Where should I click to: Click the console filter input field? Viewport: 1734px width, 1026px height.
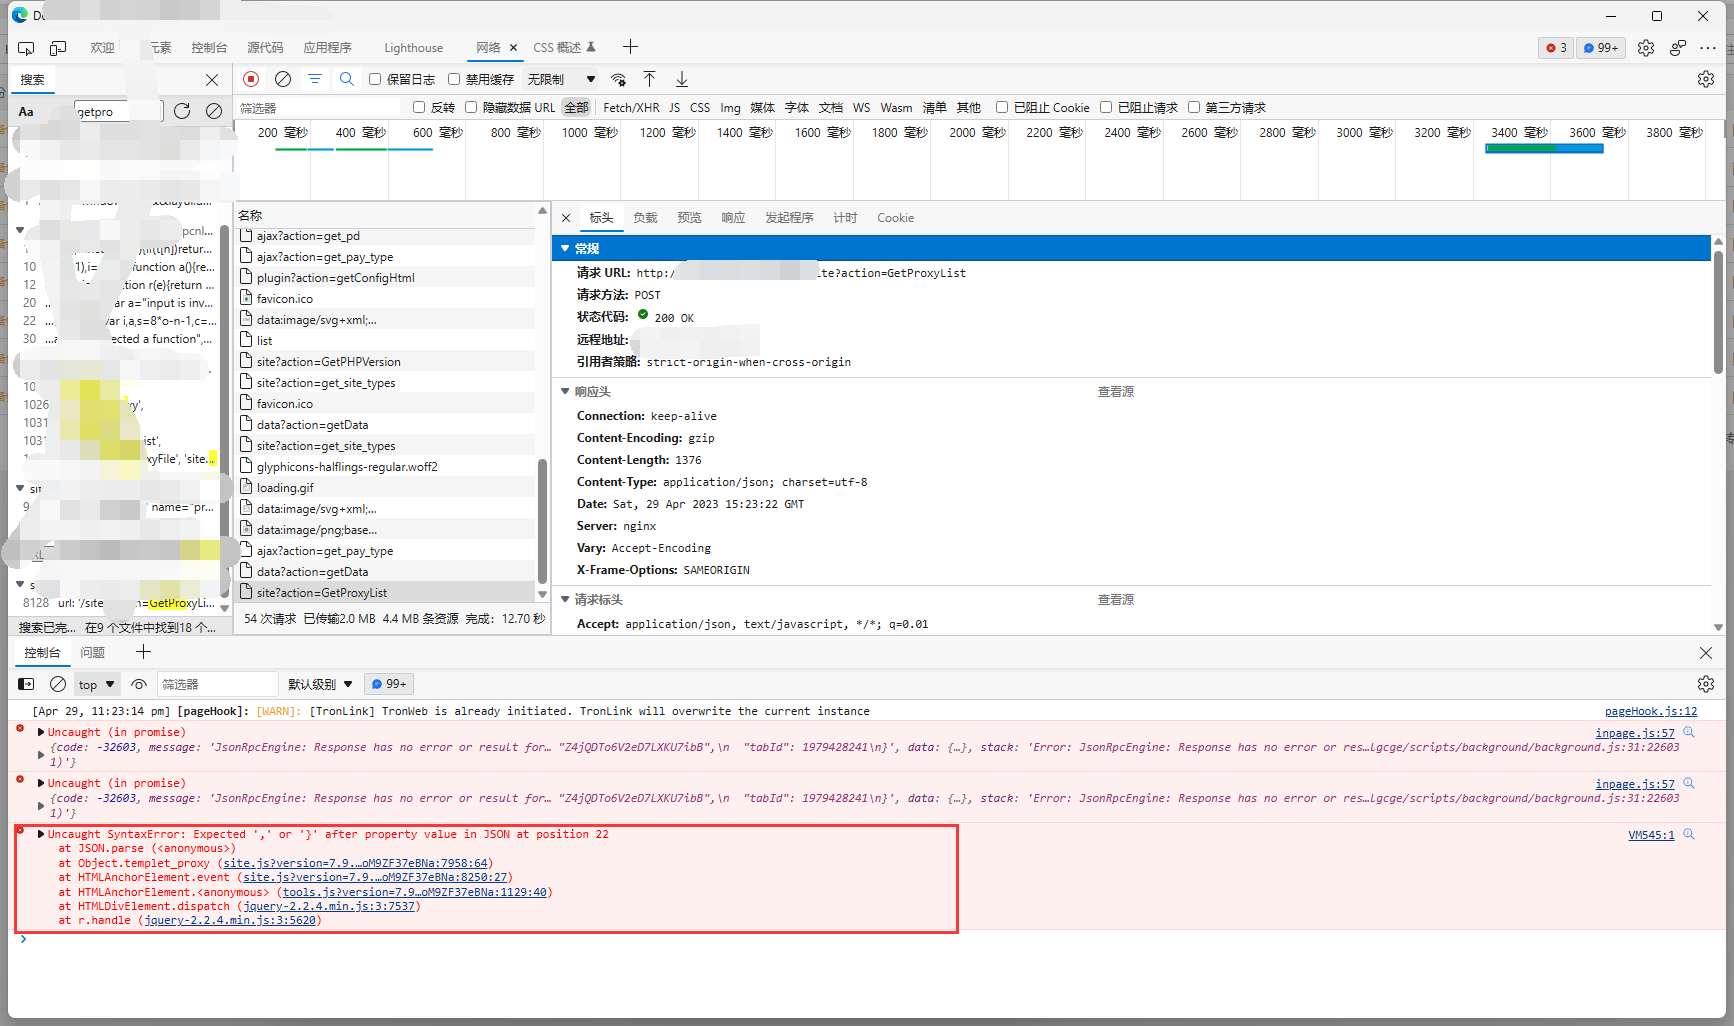coord(217,685)
